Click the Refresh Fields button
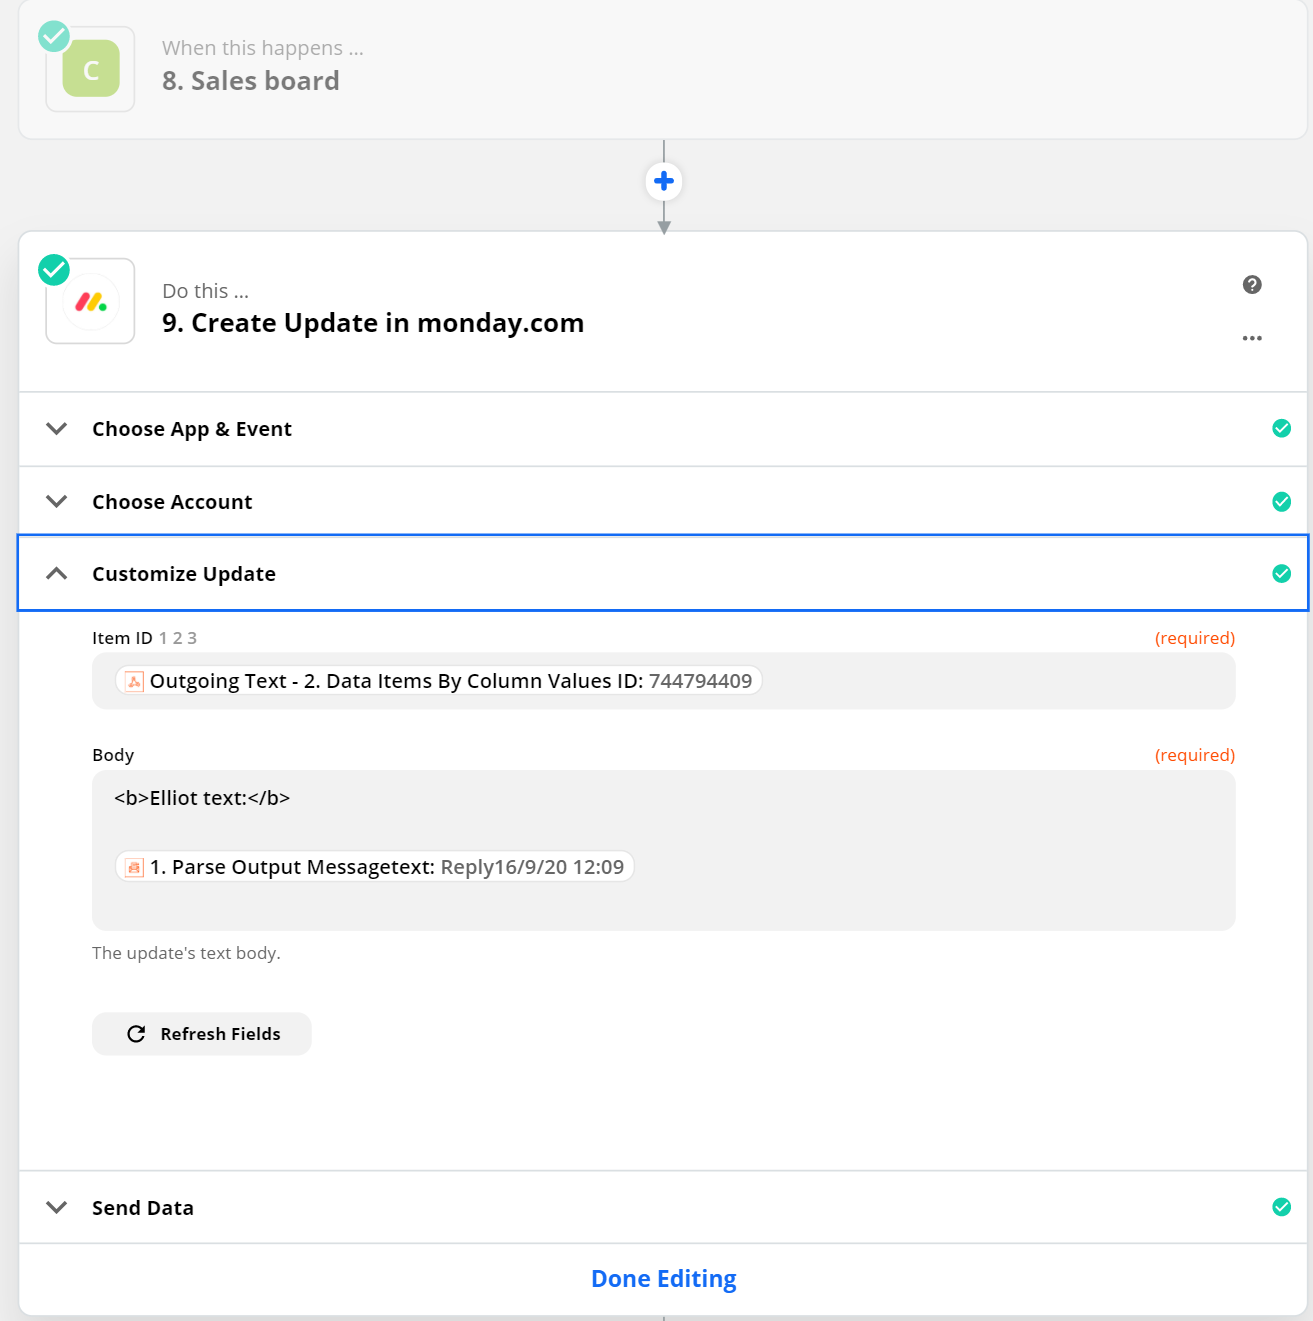The image size is (1313, 1321). pos(202,1034)
